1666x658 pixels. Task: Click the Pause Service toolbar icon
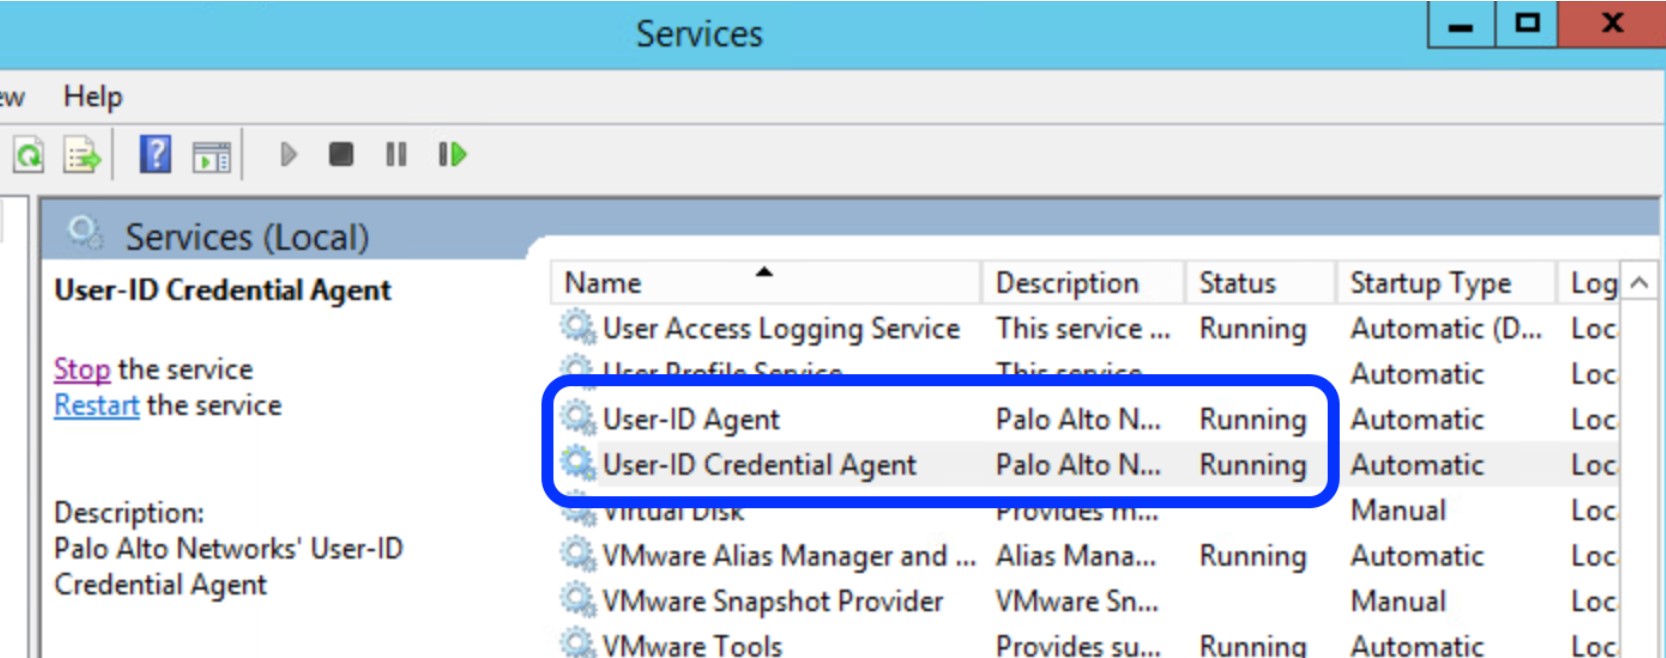pos(396,154)
